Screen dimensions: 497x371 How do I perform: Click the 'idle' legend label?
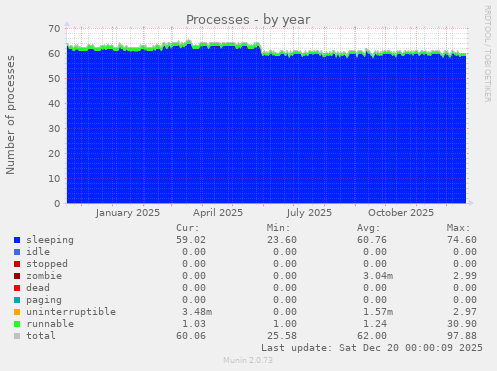pos(38,252)
